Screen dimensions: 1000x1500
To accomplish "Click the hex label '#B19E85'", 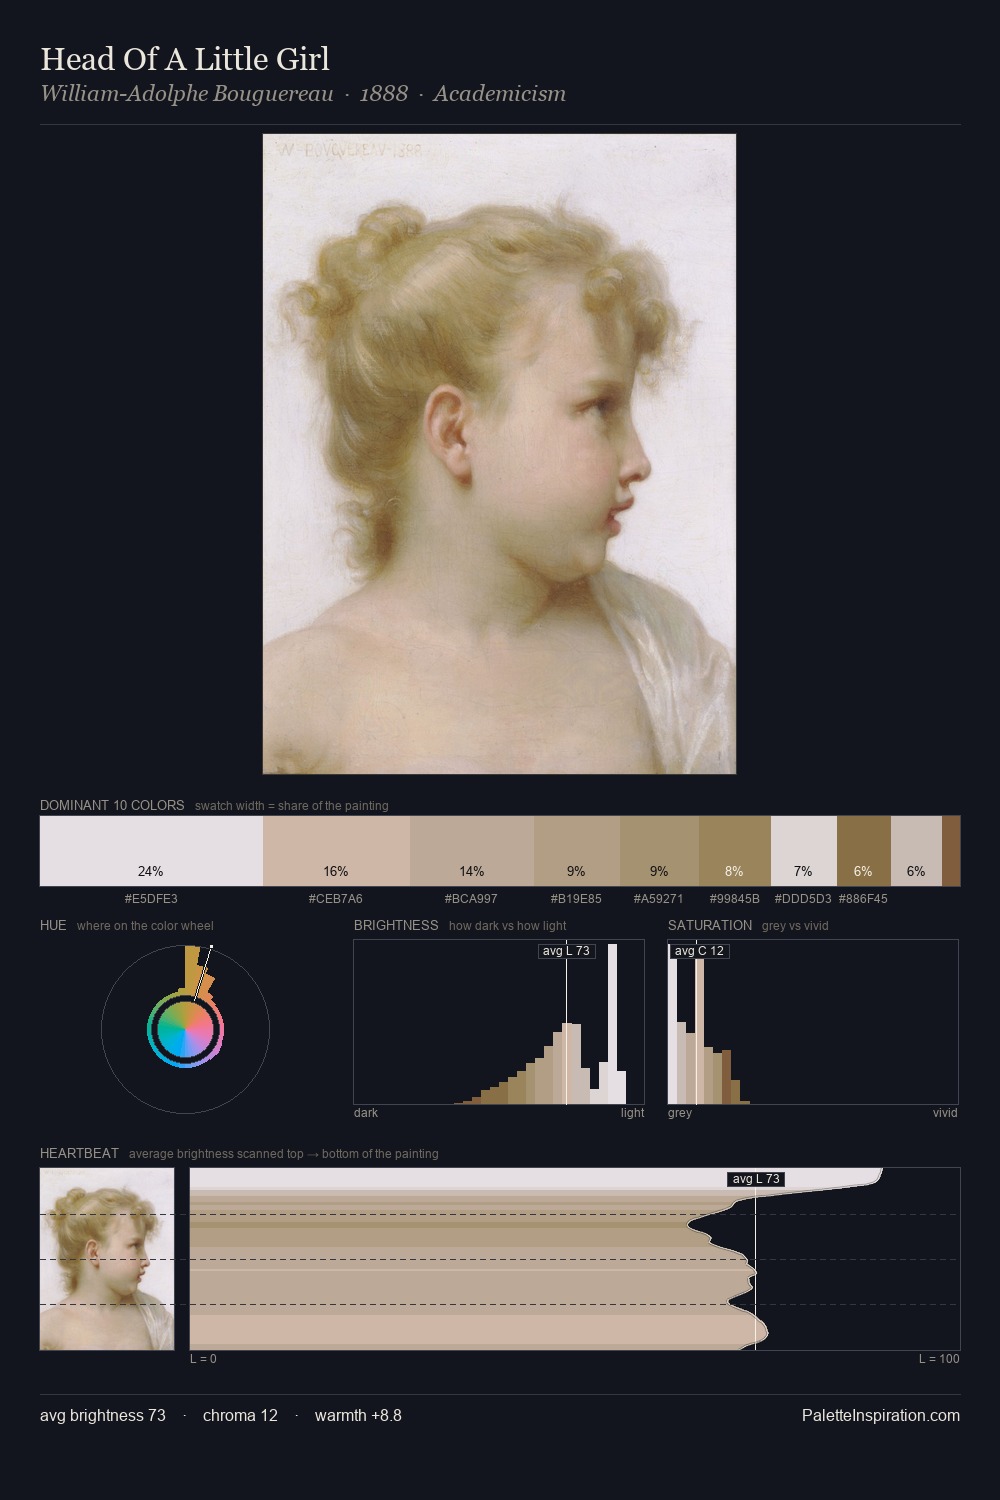I will tap(576, 899).
